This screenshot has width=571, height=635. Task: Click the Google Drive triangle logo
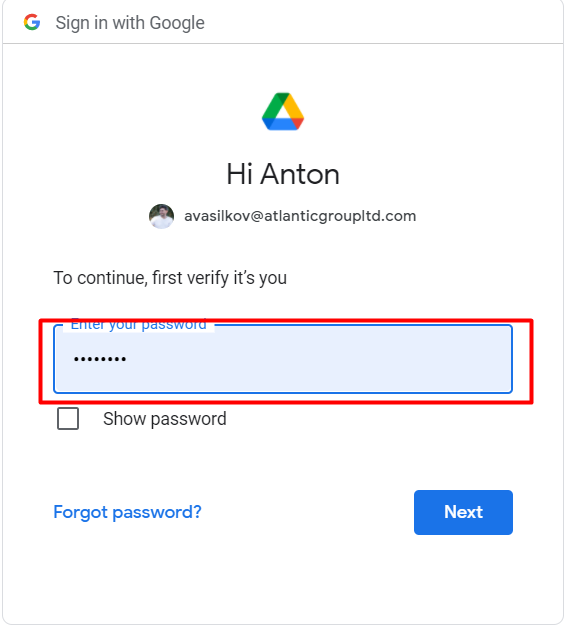pos(283,111)
